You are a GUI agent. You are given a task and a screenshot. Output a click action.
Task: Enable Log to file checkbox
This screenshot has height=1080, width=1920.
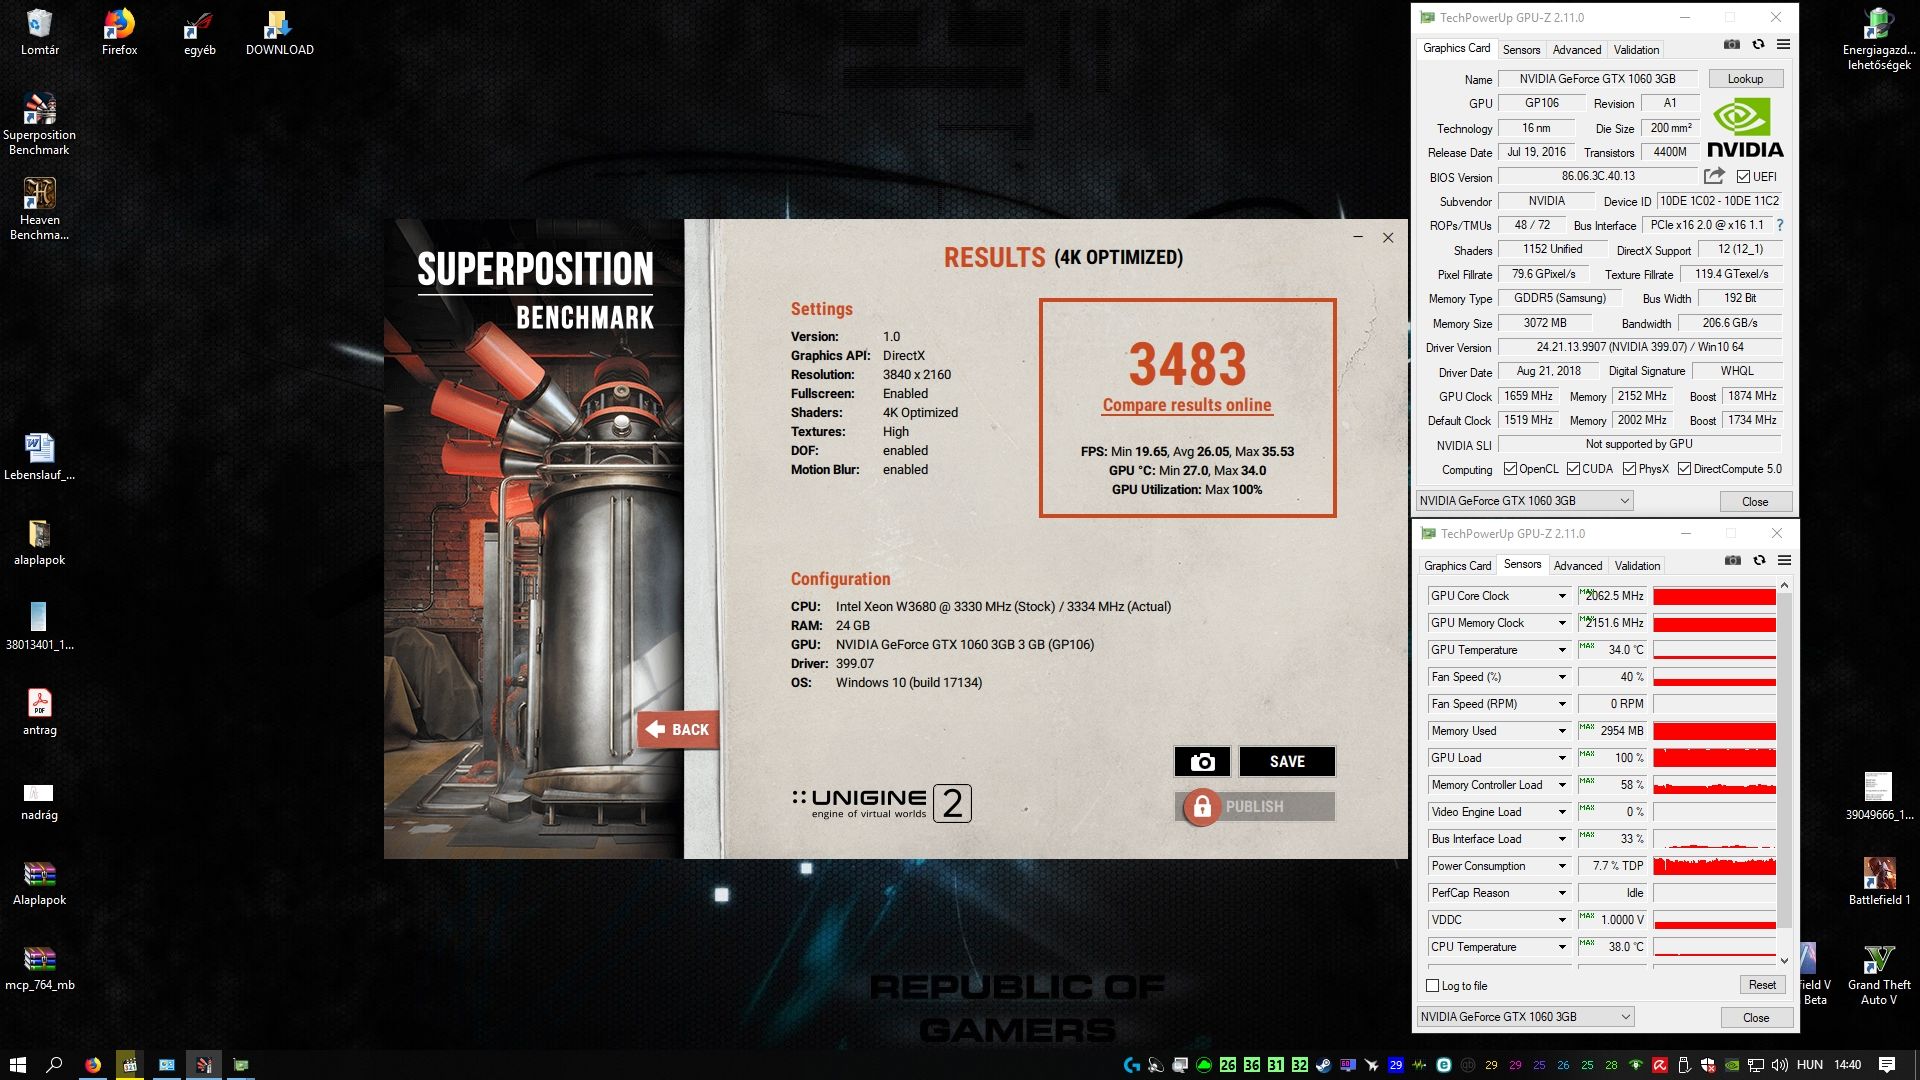[1432, 986]
